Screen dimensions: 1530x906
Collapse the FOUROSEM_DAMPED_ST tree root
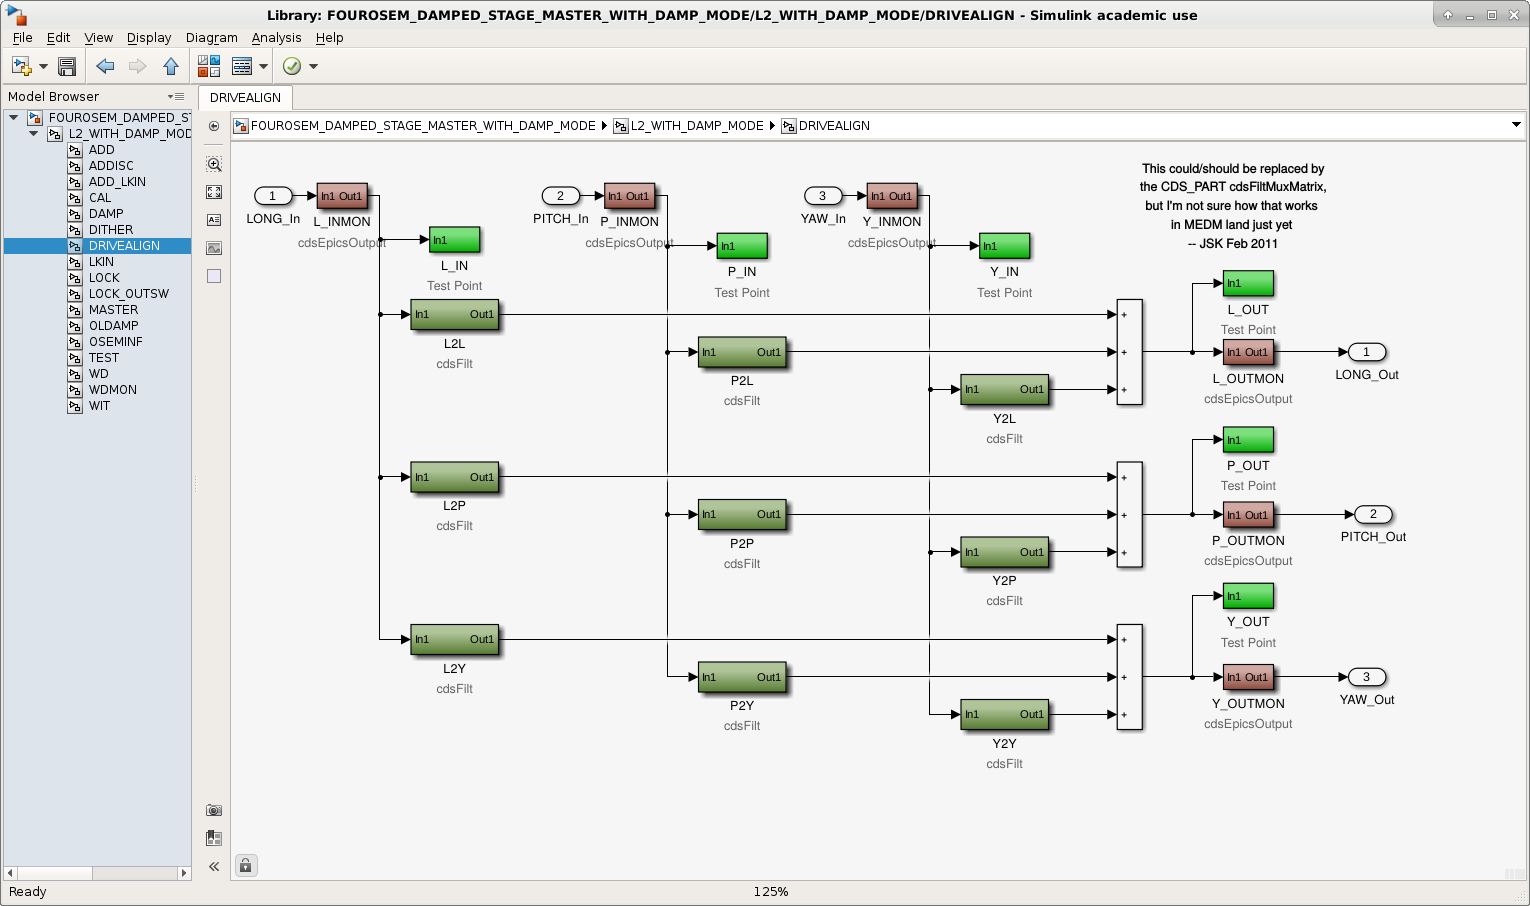[x=13, y=117]
